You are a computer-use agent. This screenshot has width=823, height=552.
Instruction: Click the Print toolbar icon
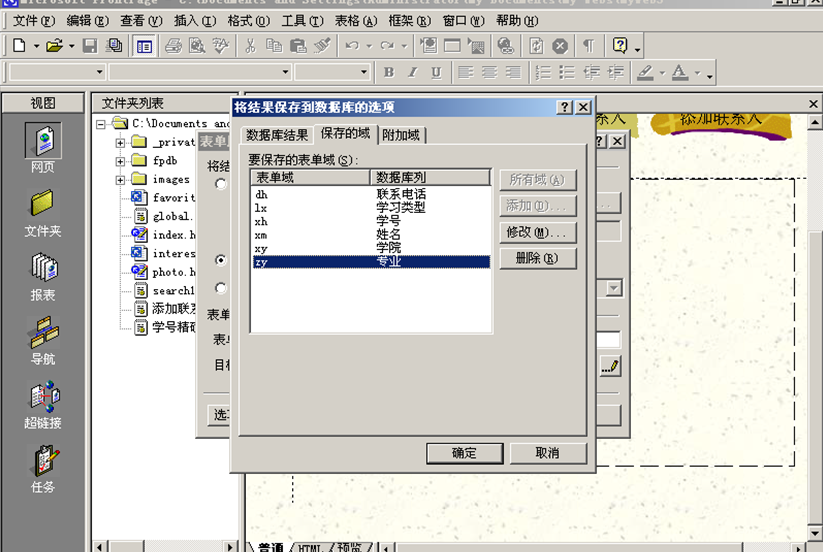(x=173, y=46)
